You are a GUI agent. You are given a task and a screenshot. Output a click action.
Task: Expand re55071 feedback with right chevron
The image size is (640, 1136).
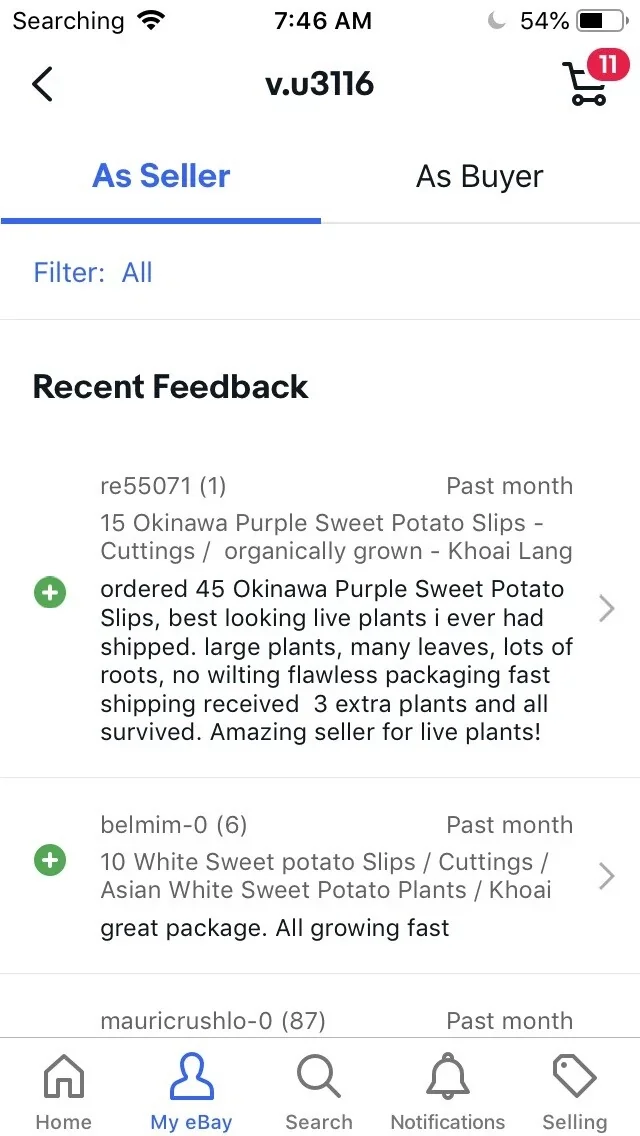(x=606, y=608)
